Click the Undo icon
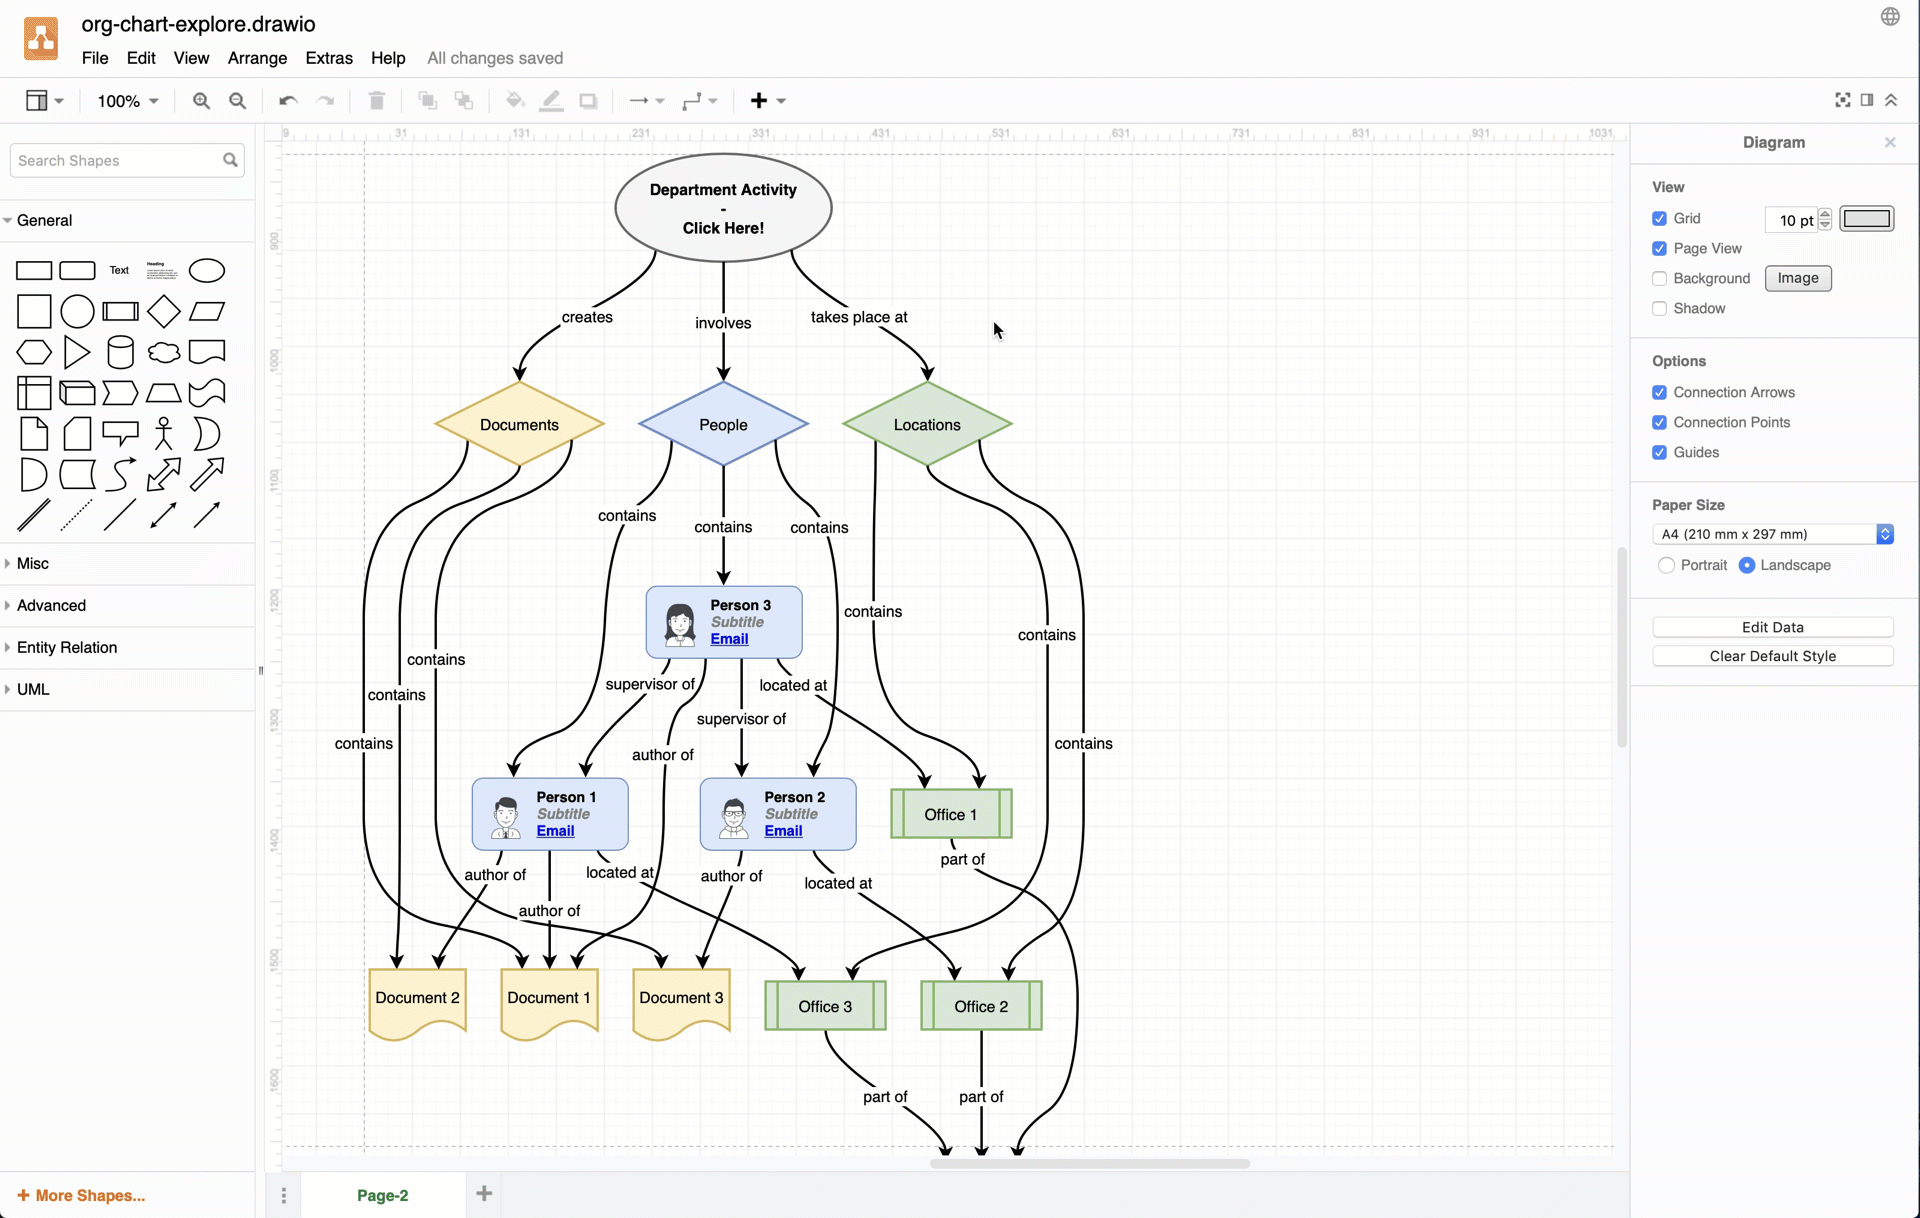The width and height of the screenshot is (1920, 1218). tap(288, 100)
